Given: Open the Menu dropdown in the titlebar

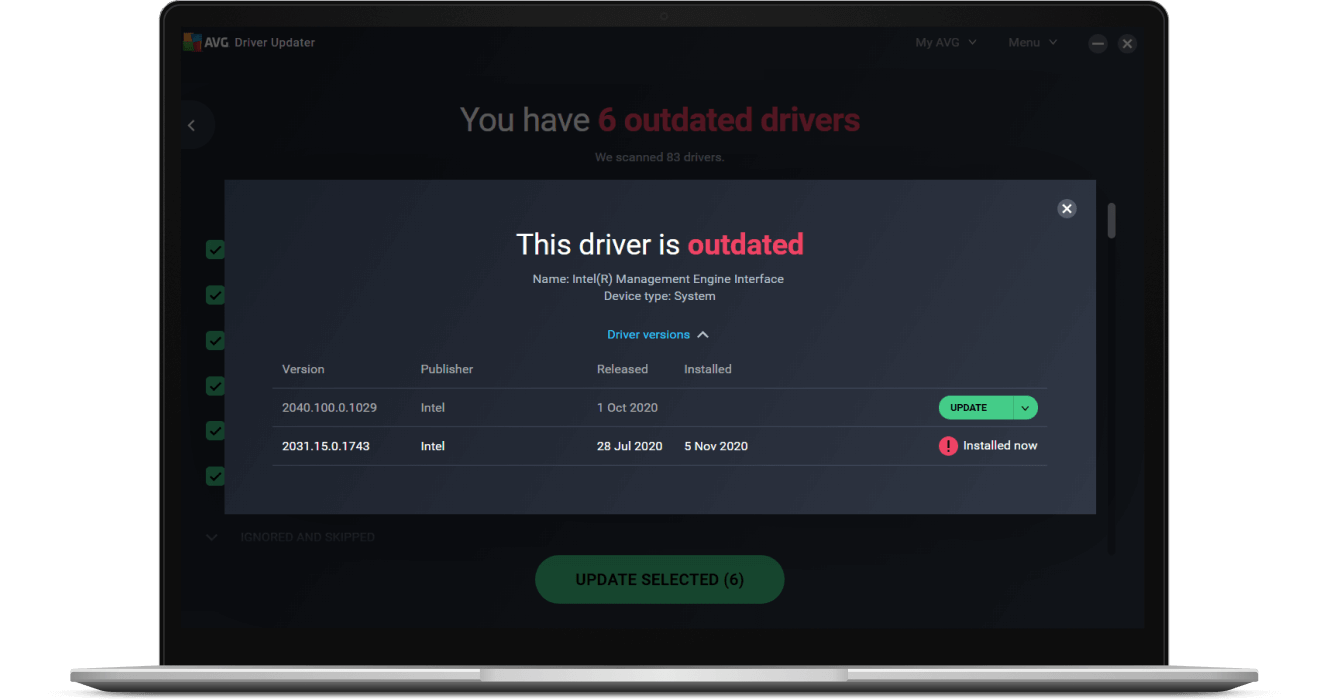Looking at the screenshot, I should 1032,42.
